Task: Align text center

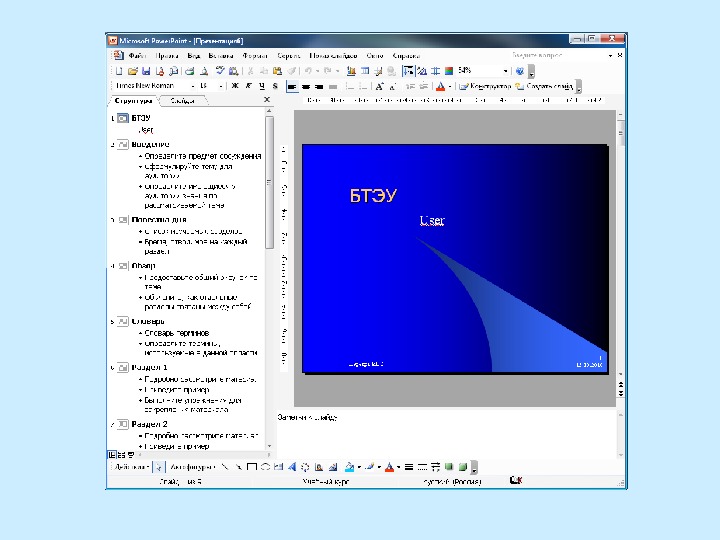Action: coord(306,86)
